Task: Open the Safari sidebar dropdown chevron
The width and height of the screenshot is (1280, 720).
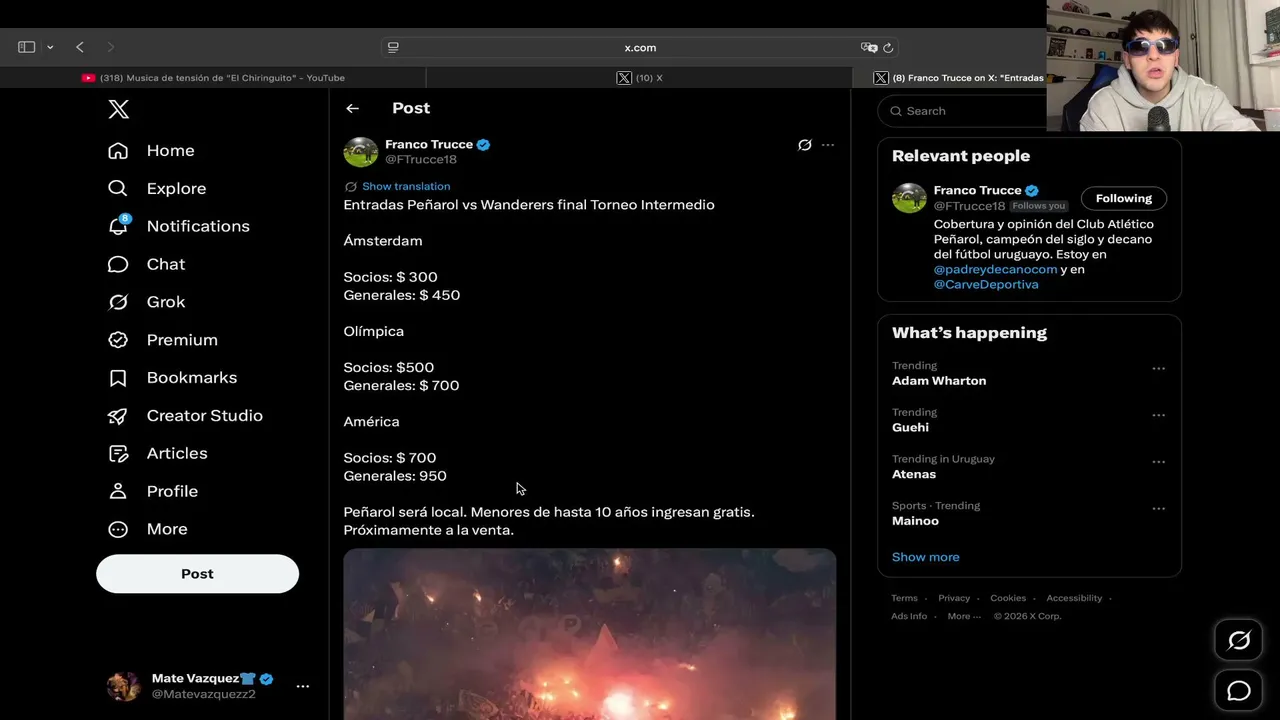Action: [x=50, y=47]
